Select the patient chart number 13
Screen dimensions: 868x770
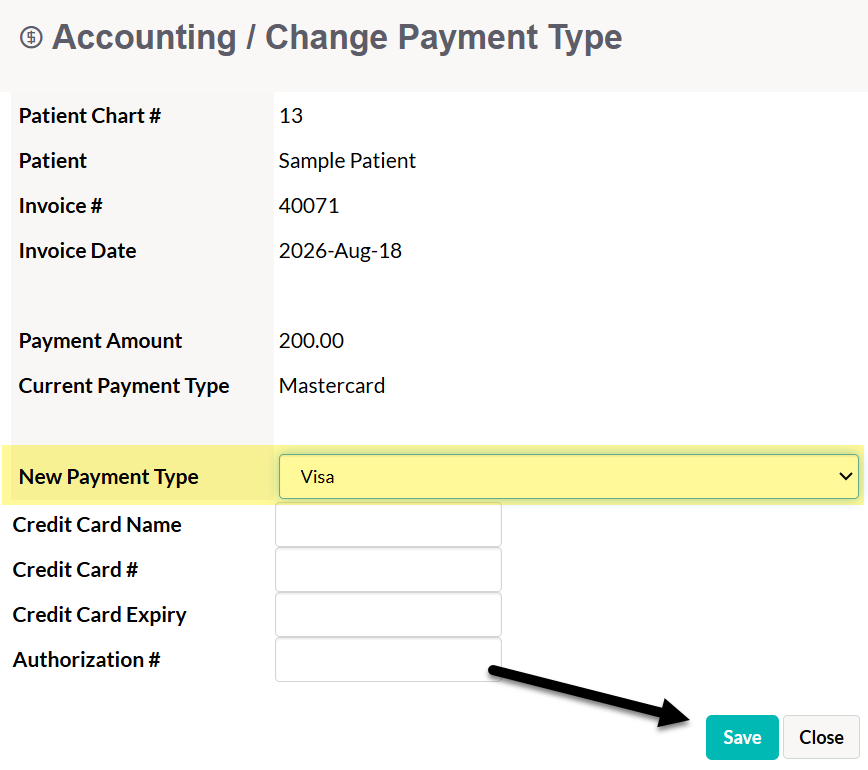click(291, 116)
